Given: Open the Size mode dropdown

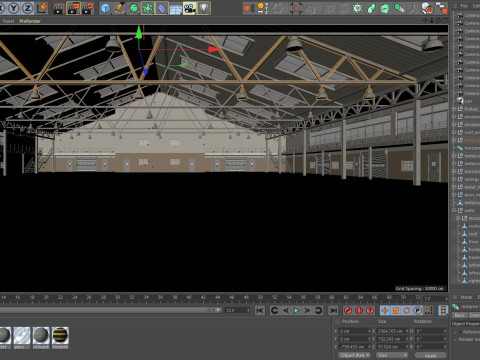Looking at the screenshot, I should point(392,355).
